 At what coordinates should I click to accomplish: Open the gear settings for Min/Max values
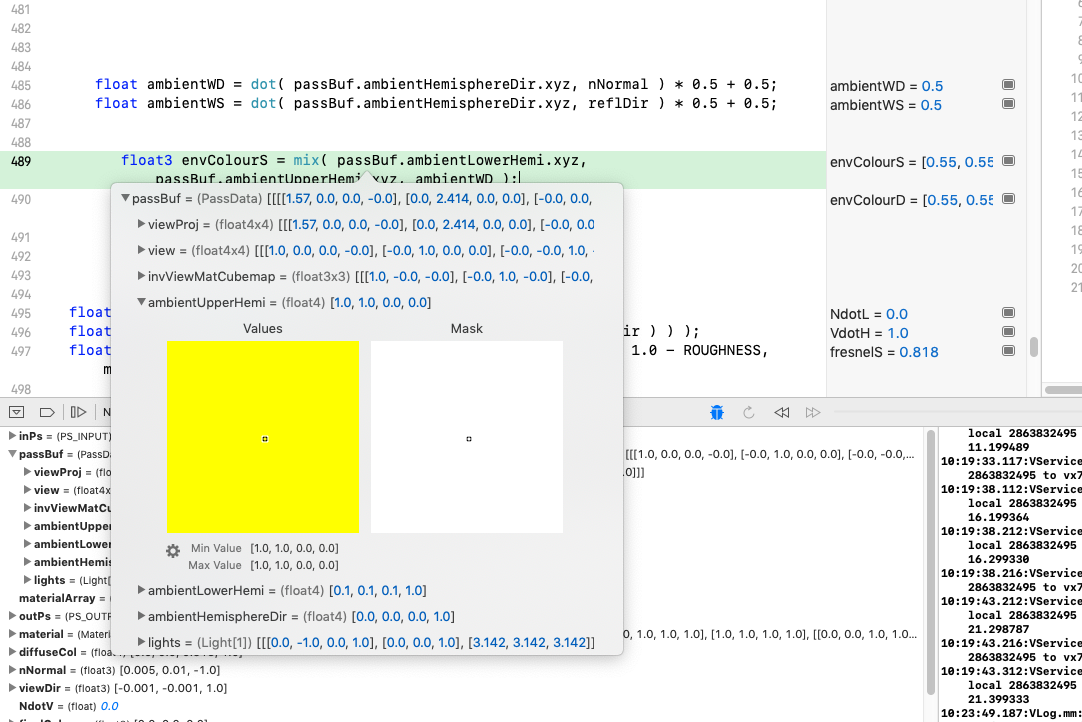[173, 550]
